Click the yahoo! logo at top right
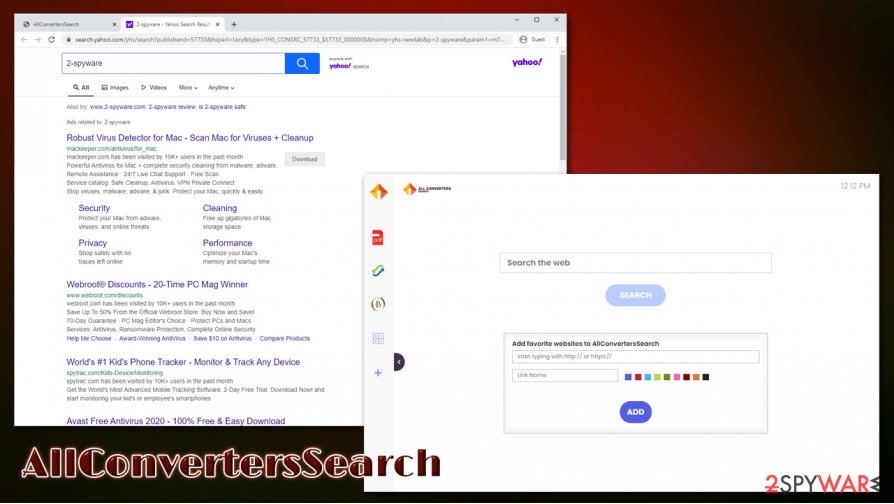Screen dimensions: 894x504 pos(527,62)
